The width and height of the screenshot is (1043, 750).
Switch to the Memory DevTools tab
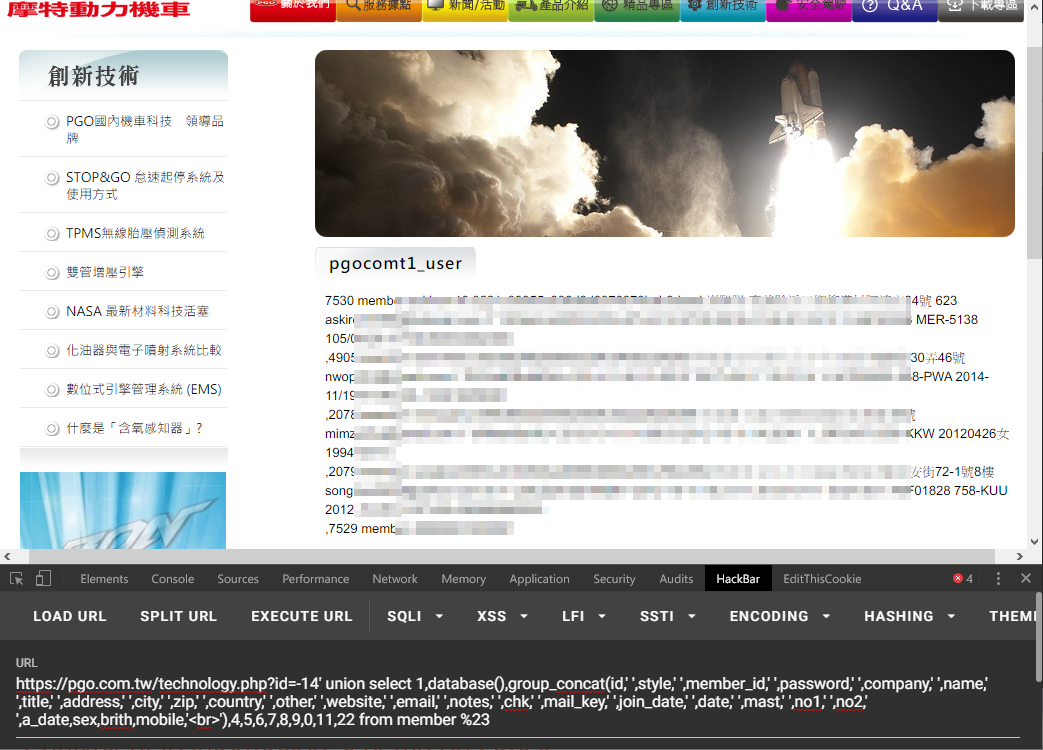click(463, 579)
